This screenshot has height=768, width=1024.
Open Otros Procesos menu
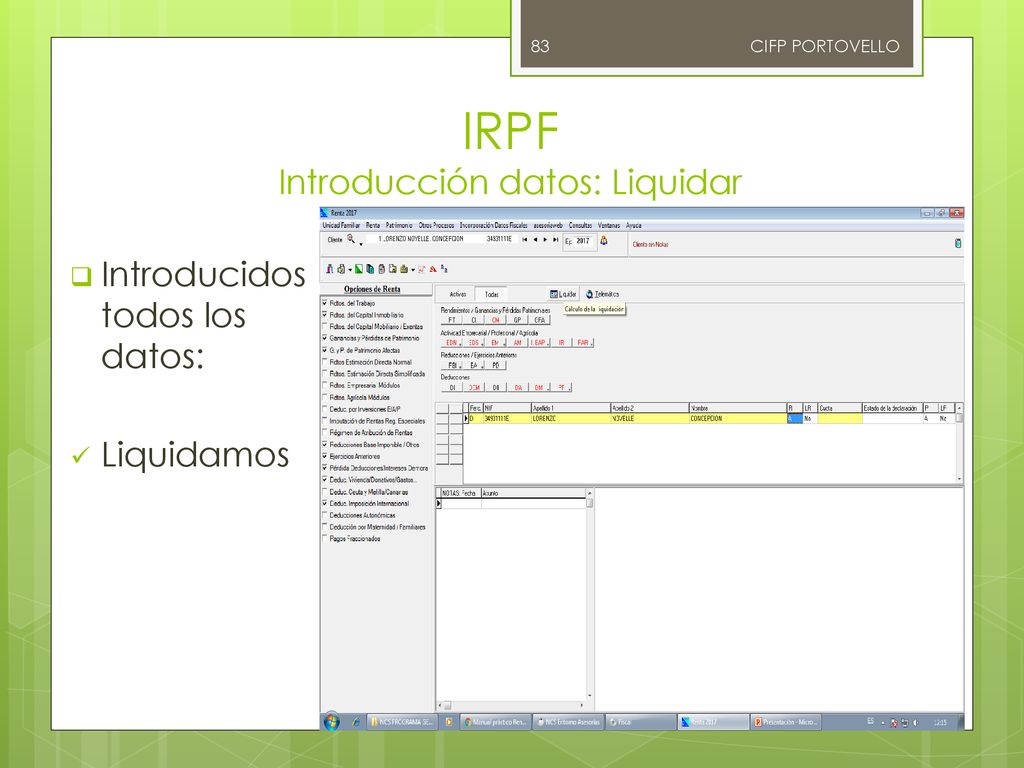click(436, 225)
